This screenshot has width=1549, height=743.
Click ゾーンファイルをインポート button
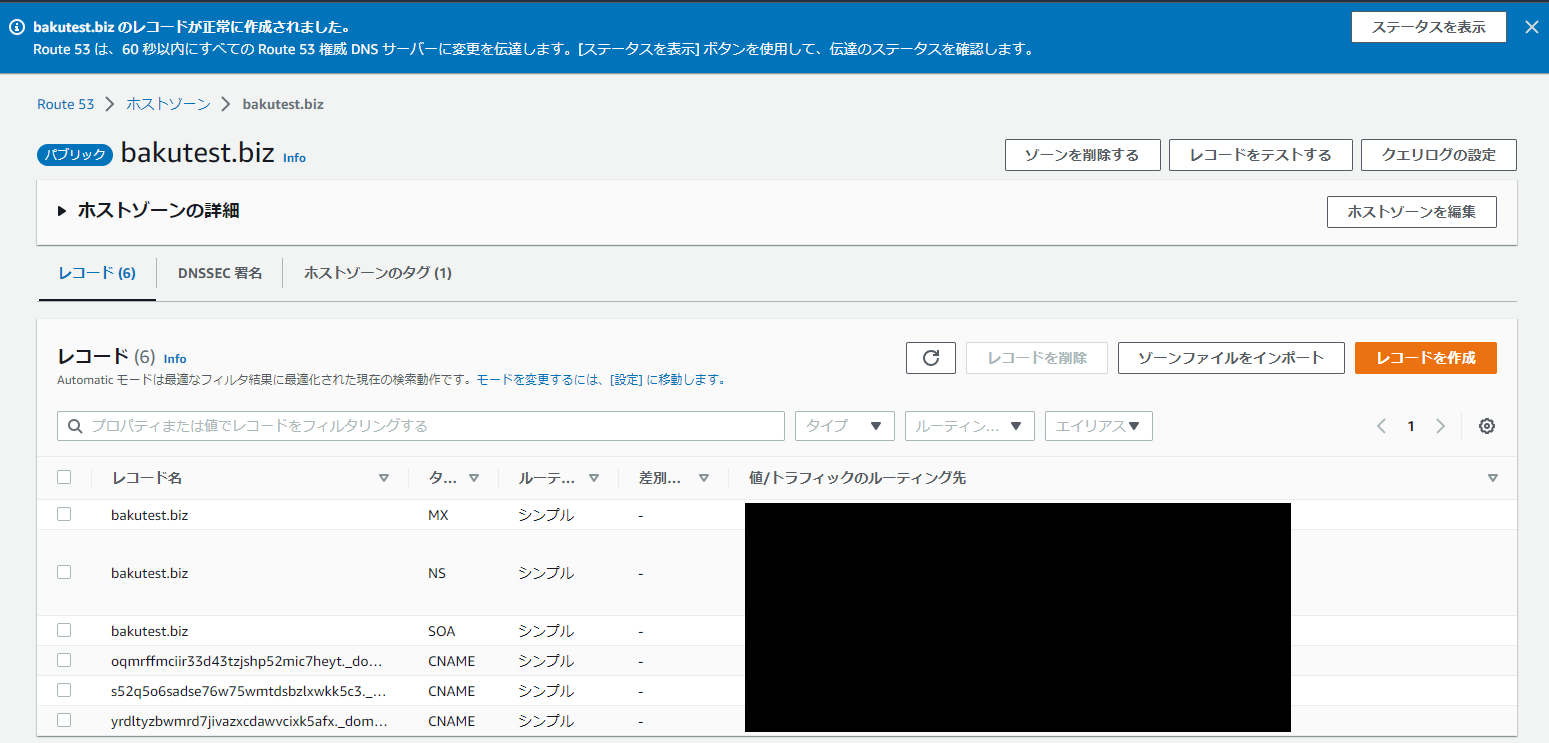click(1231, 358)
